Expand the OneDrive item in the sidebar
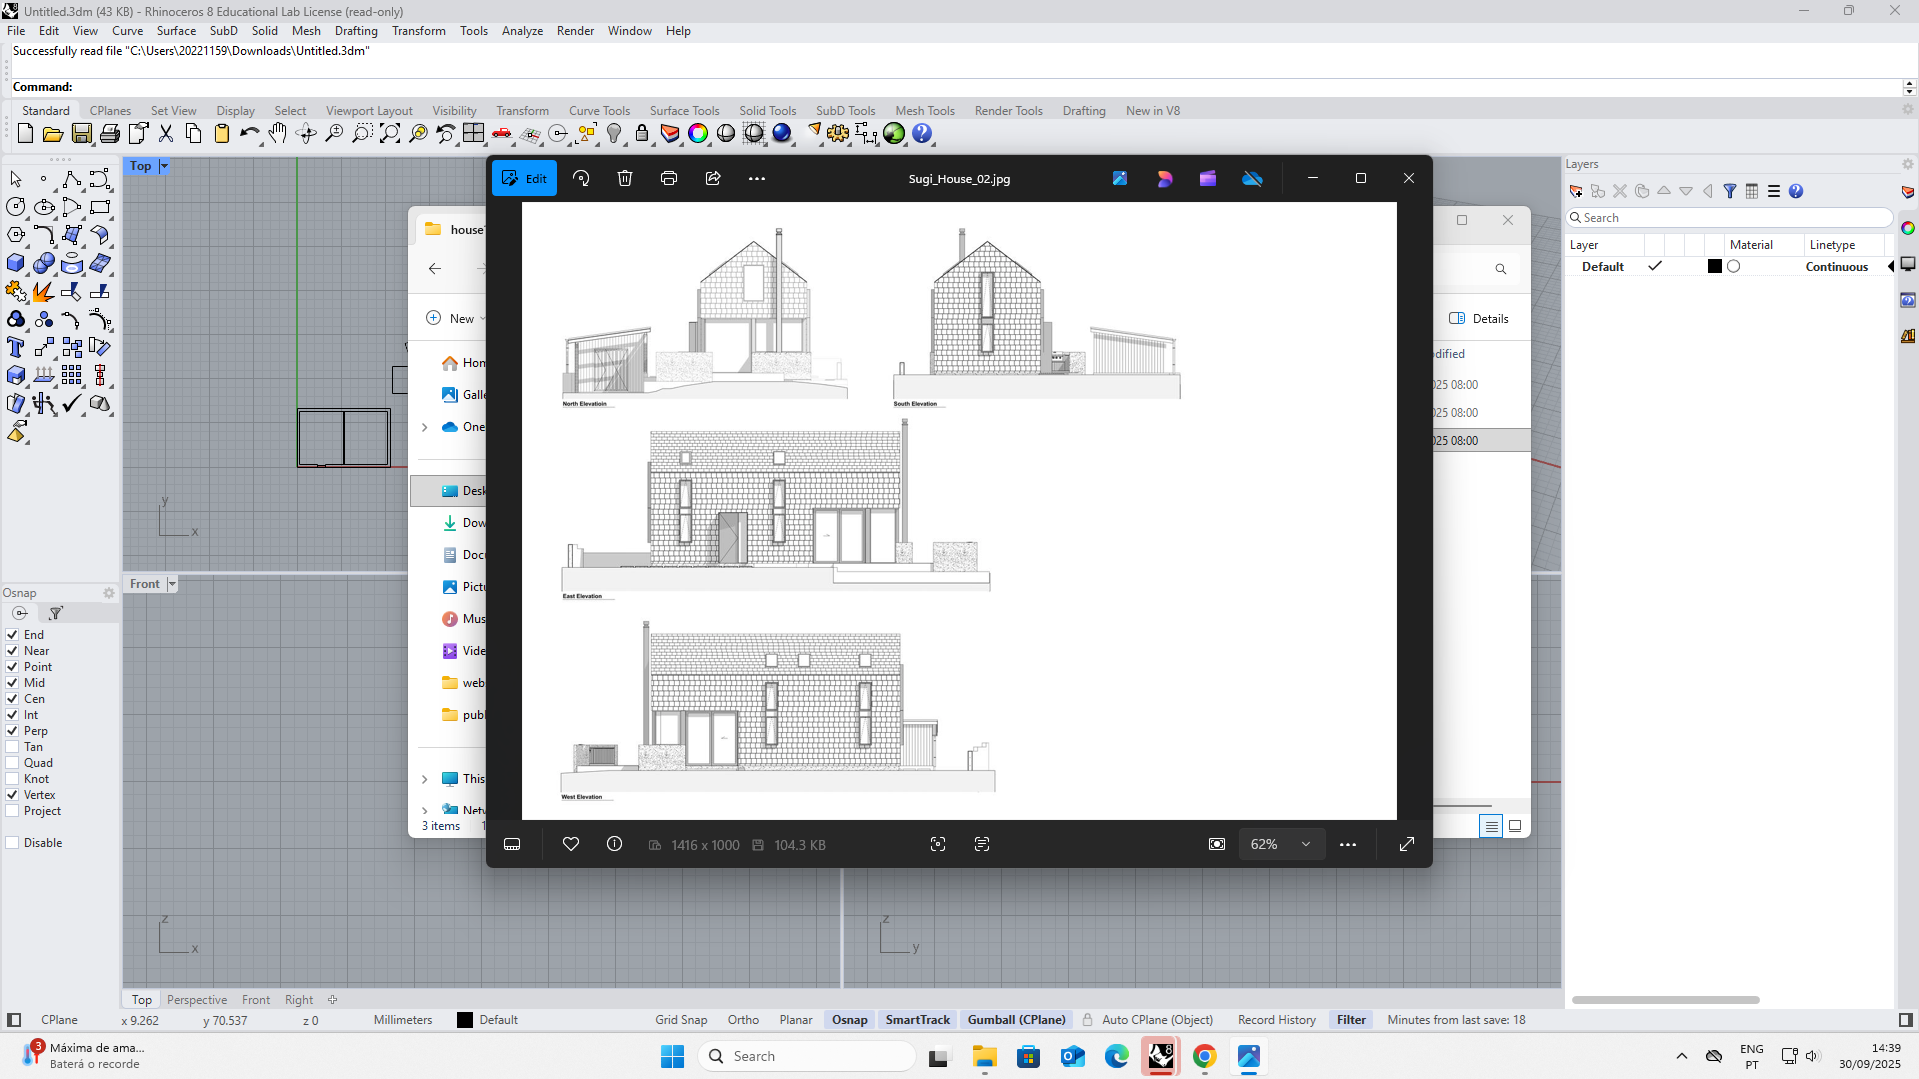1919x1079 pixels. tap(424, 427)
